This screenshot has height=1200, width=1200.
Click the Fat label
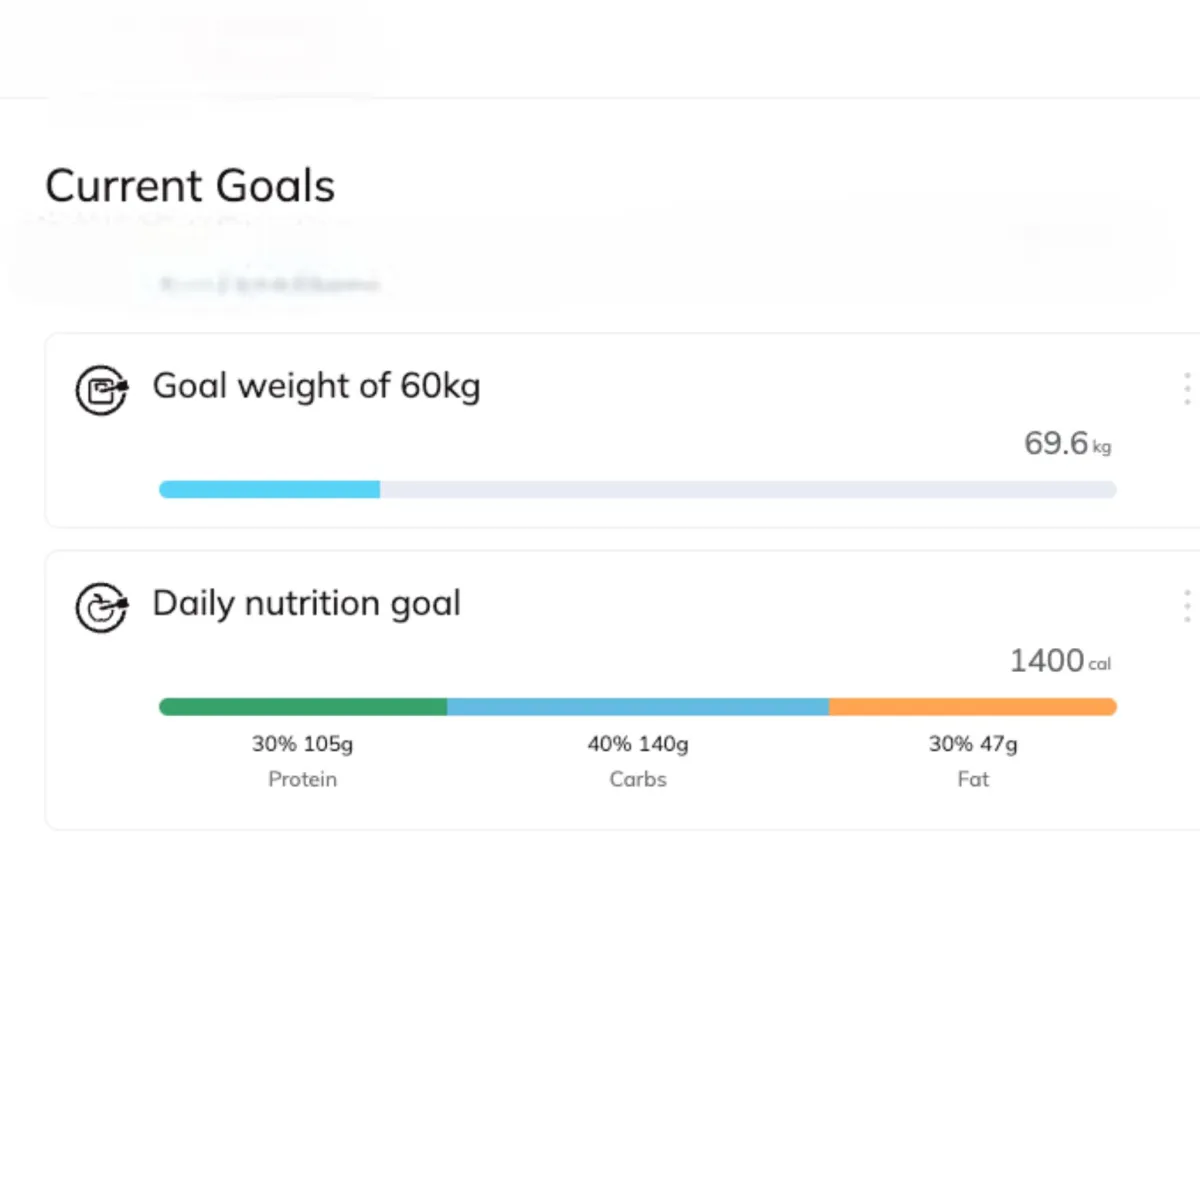[973, 779]
